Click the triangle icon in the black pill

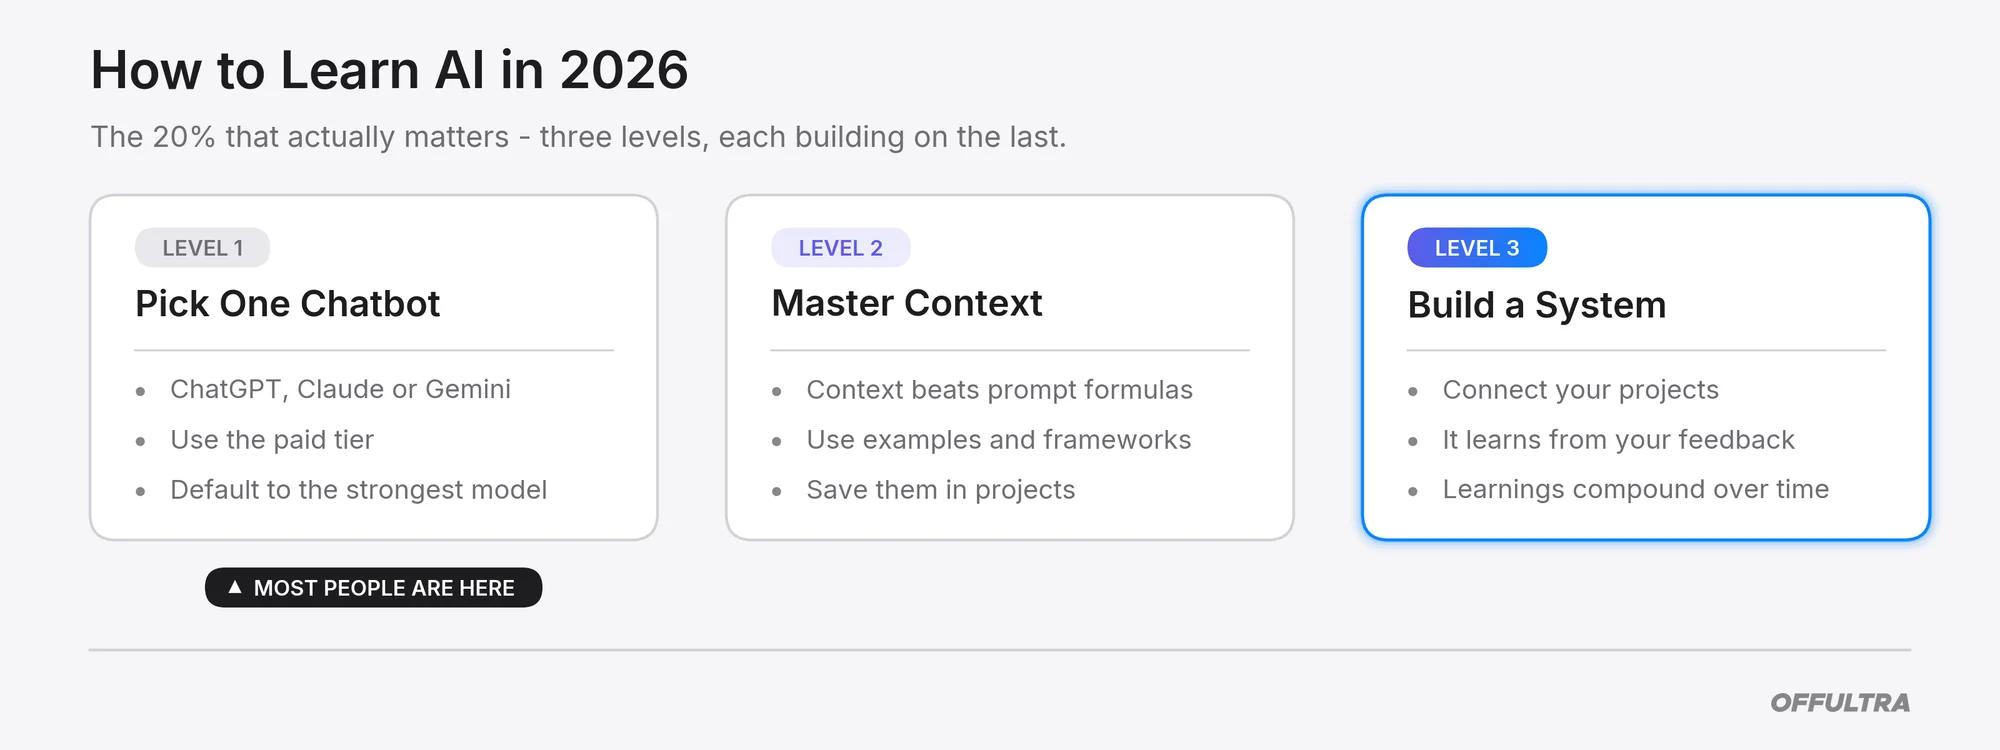click(x=235, y=587)
